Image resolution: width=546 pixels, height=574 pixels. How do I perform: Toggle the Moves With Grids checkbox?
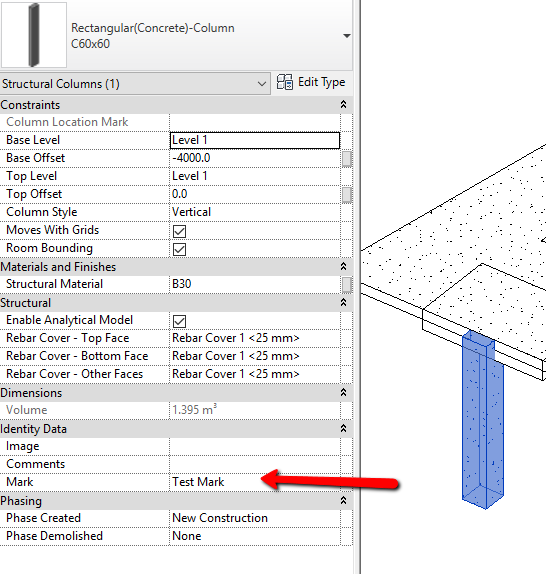click(179, 231)
